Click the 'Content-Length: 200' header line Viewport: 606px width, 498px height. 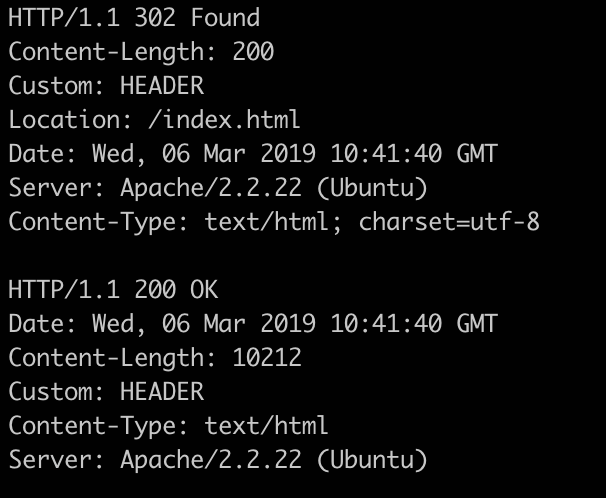pyautogui.click(x=141, y=52)
